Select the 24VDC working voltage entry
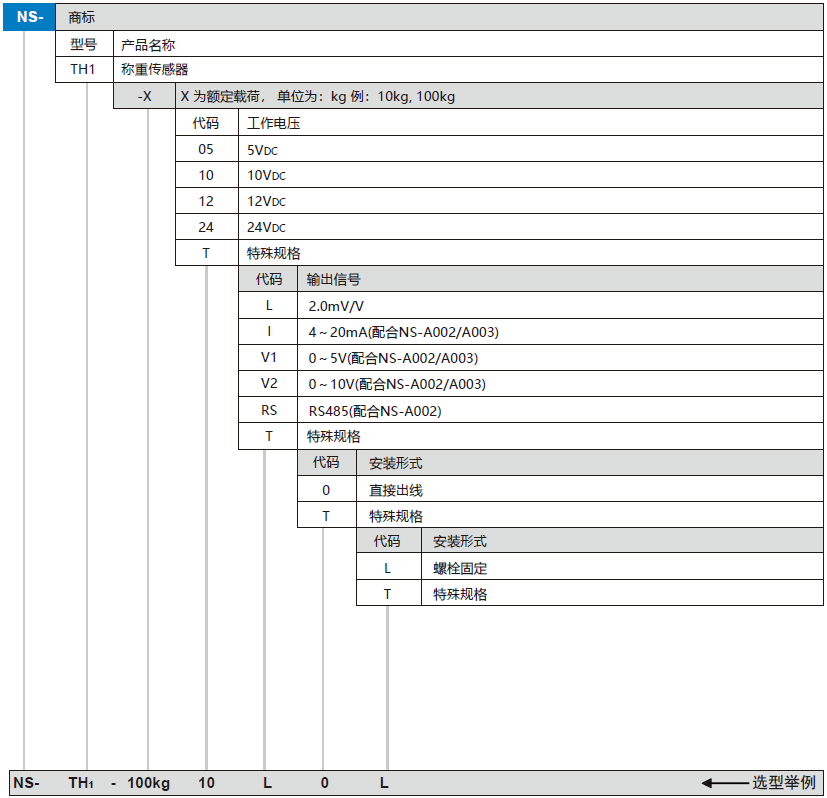The width and height of the screenshot is (827, 798). [266, 227]
